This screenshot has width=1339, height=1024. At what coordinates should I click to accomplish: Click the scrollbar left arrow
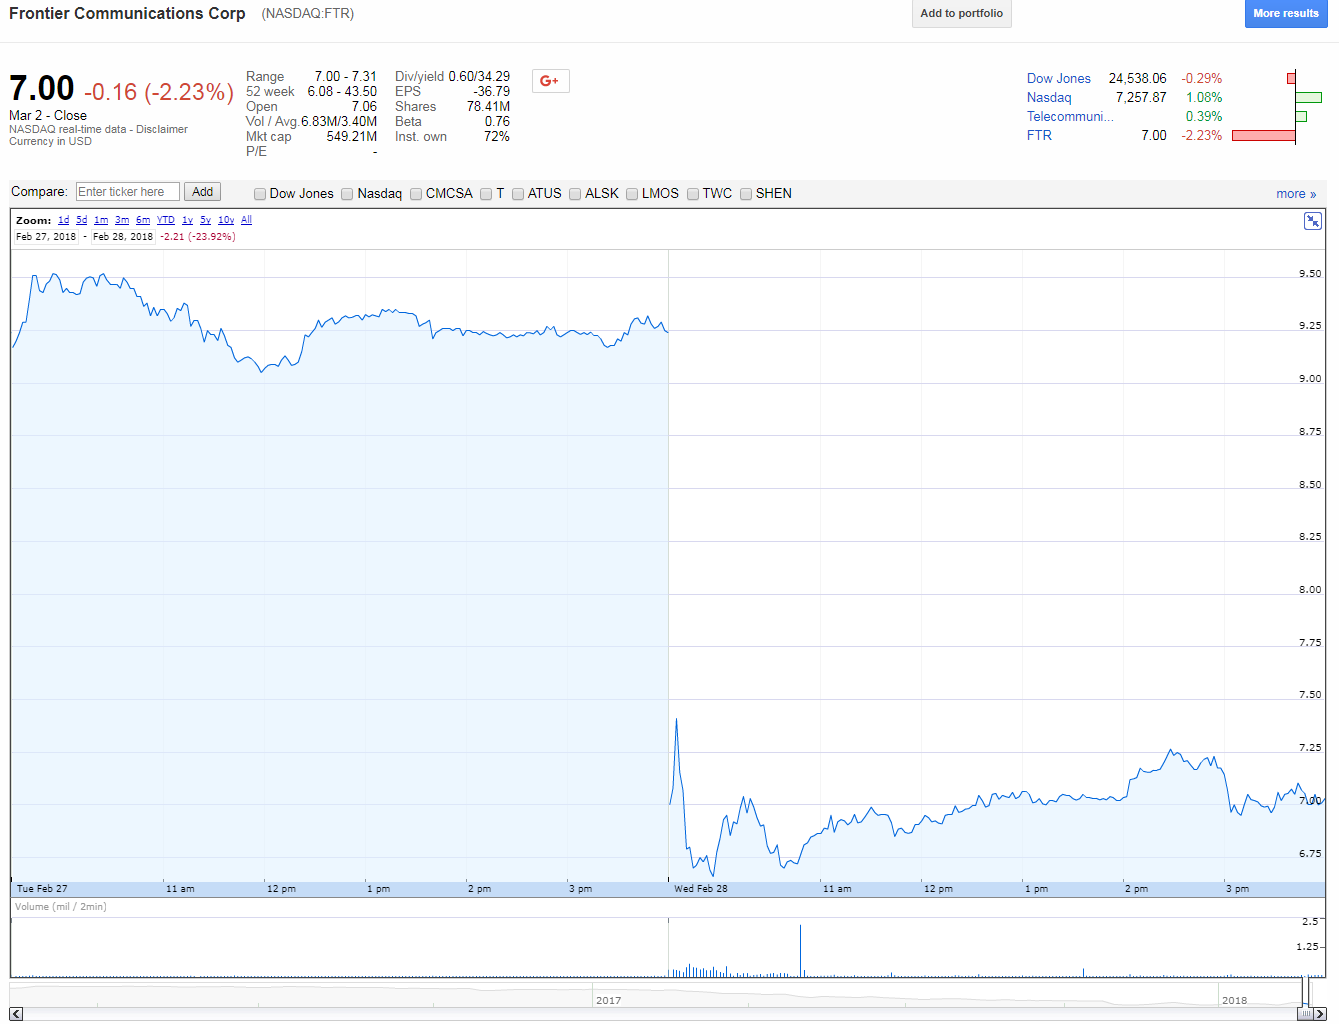point(16,1014)
